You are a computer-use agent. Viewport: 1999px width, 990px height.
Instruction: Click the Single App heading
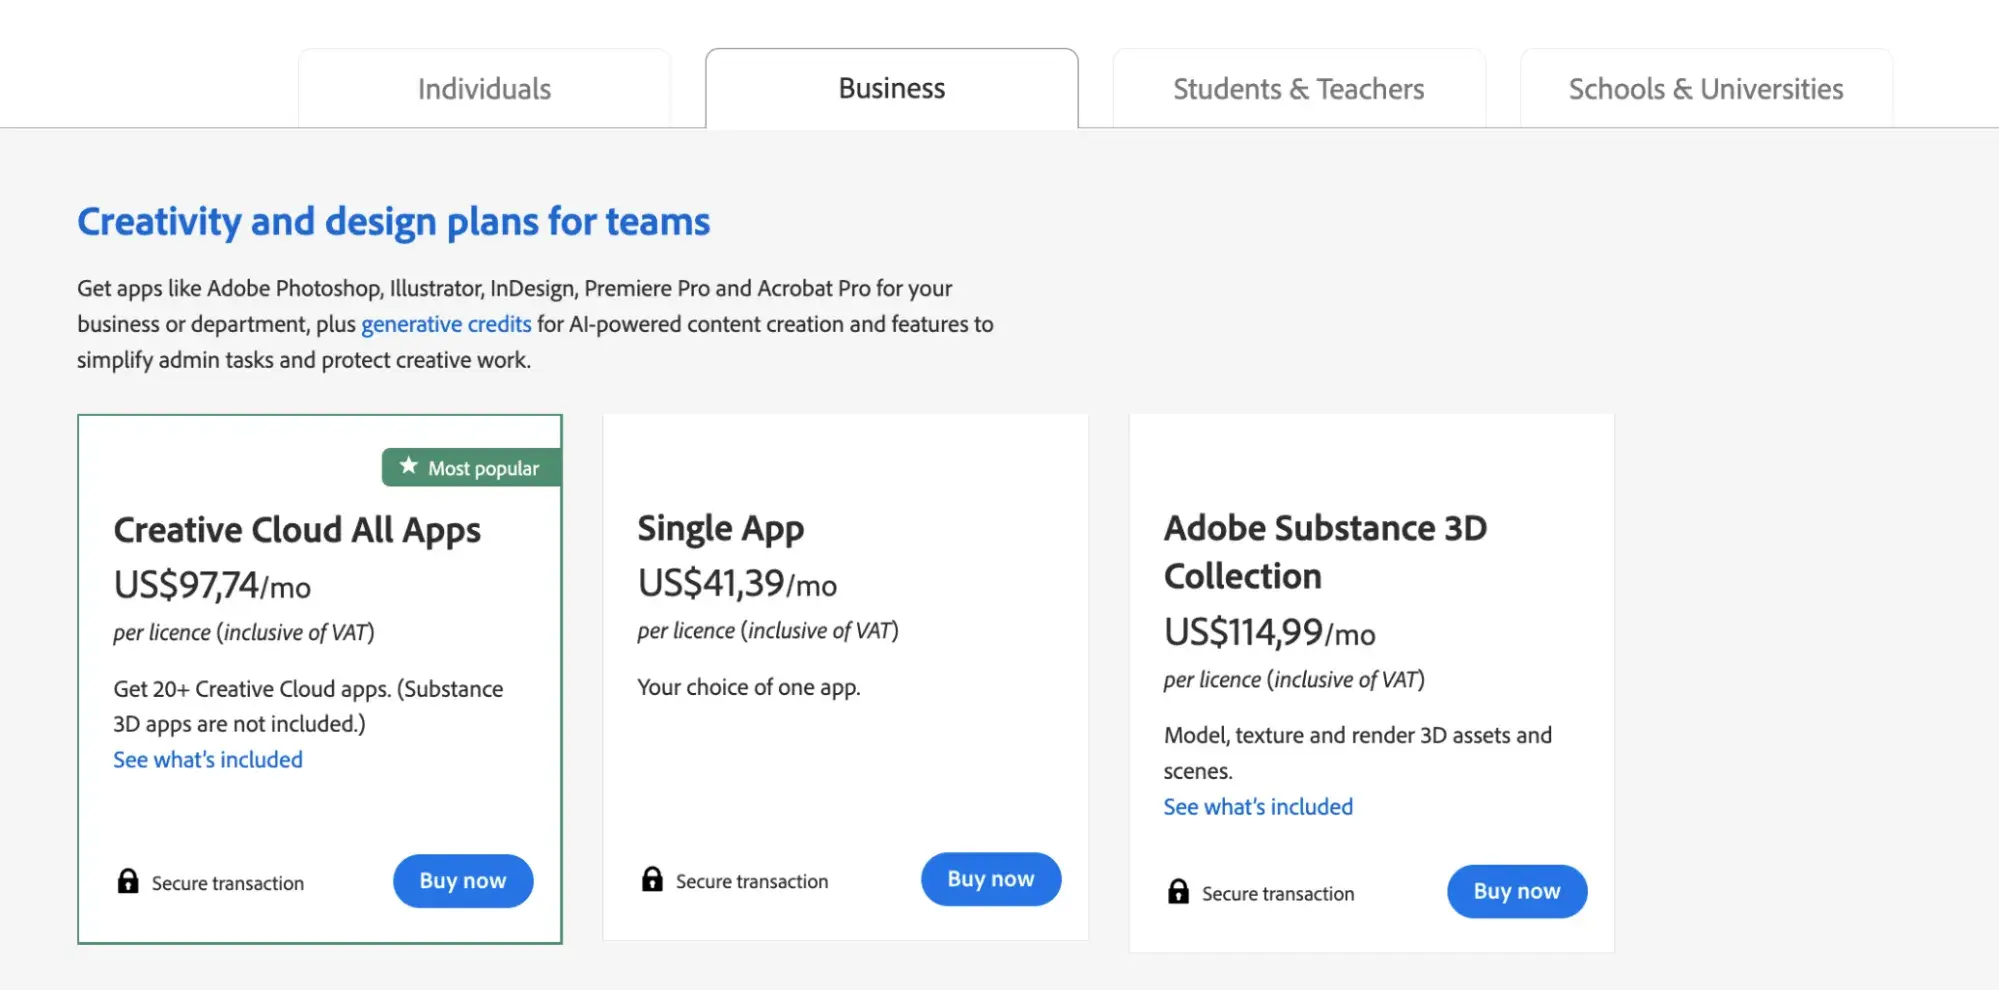[x=721, y=528]
